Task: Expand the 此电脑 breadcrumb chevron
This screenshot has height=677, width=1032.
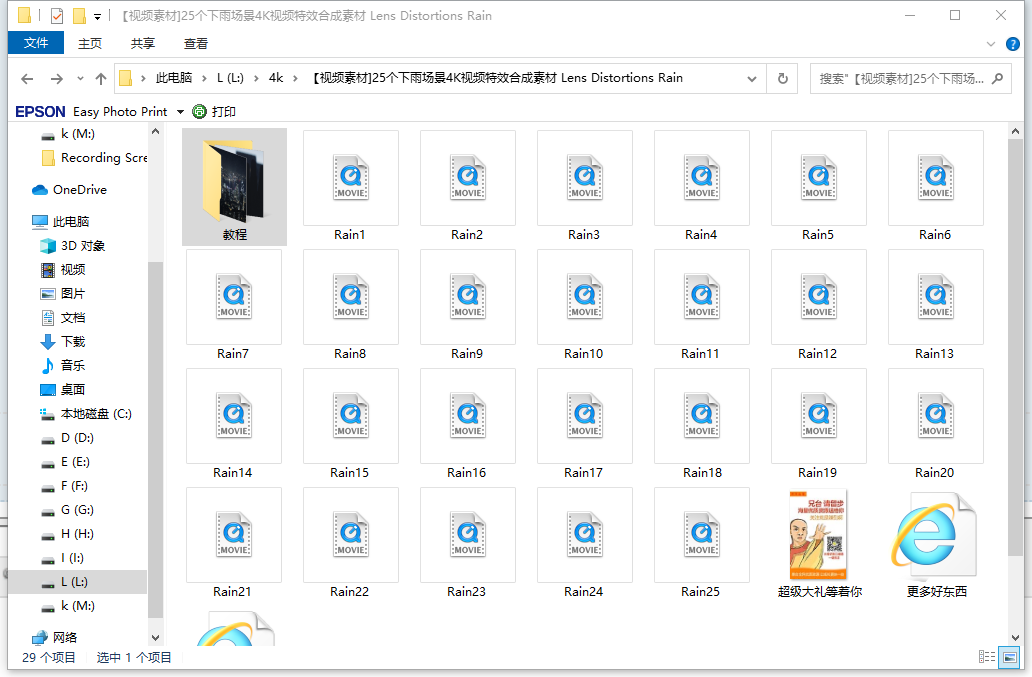Action: 205,78
